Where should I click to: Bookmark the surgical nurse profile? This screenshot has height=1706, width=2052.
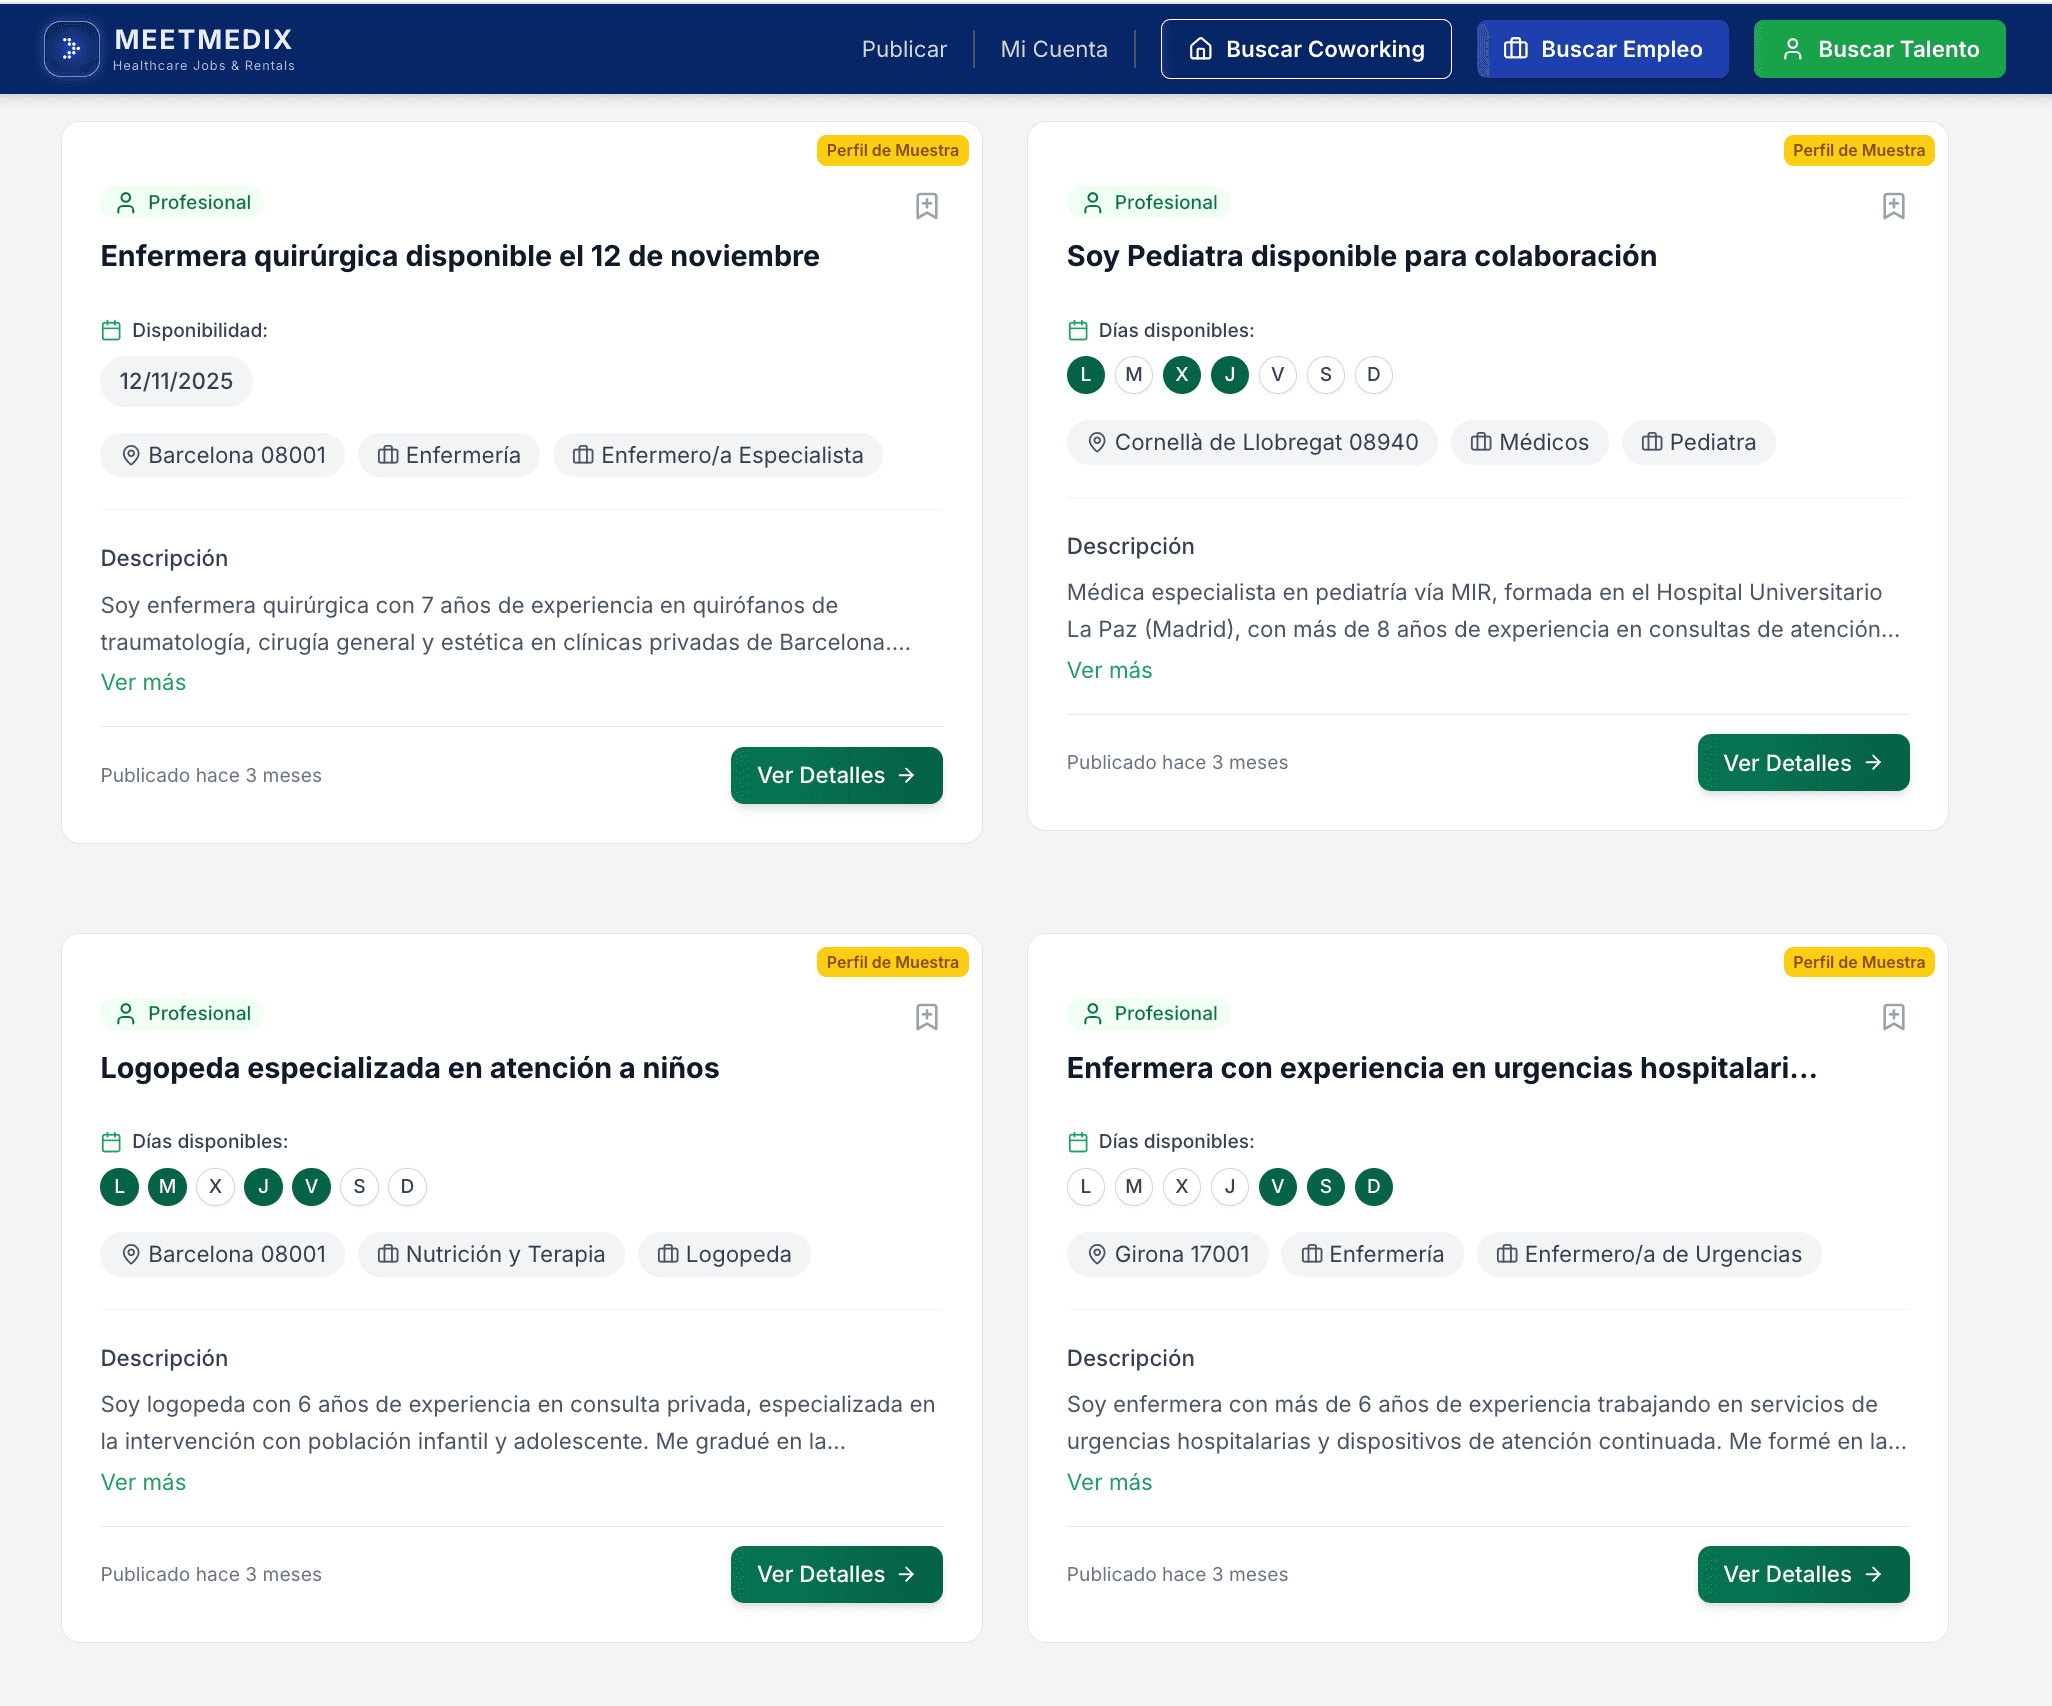(926, 206)
